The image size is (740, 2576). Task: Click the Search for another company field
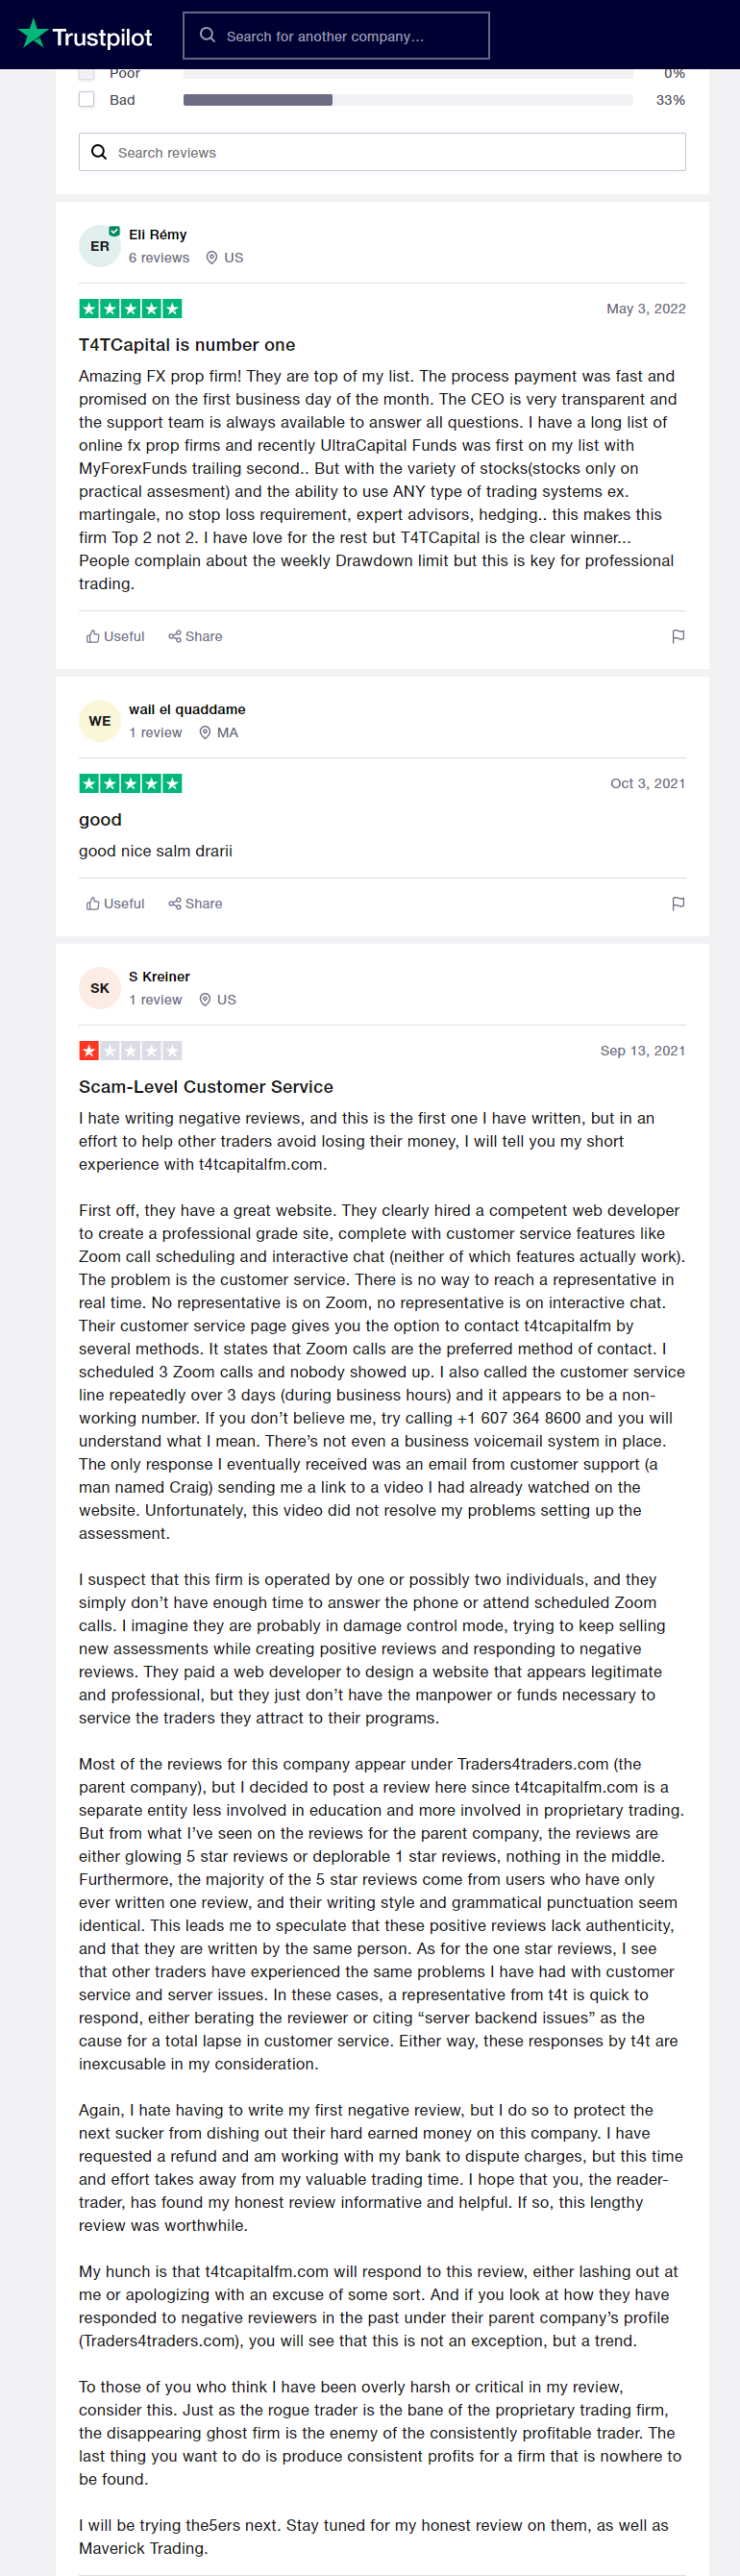click(x=336, y=36)
